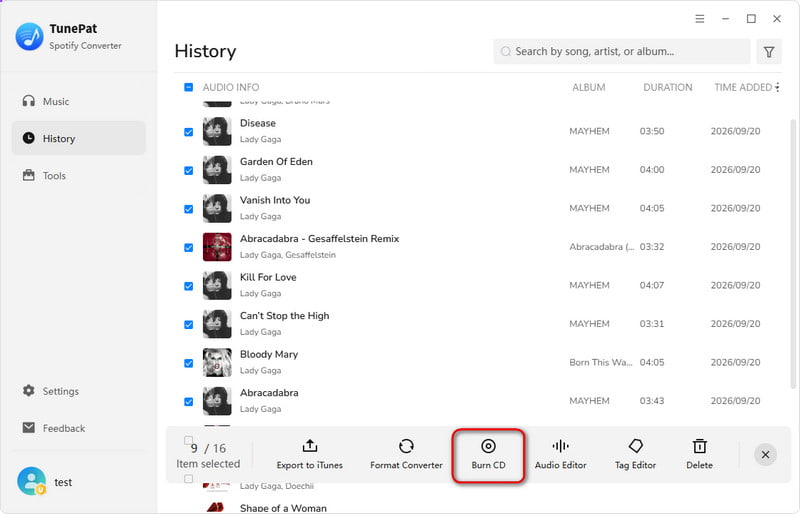800x514 pixels.
Task: Click the AUDIO INFO column header
Action: [x=231, y=87]
